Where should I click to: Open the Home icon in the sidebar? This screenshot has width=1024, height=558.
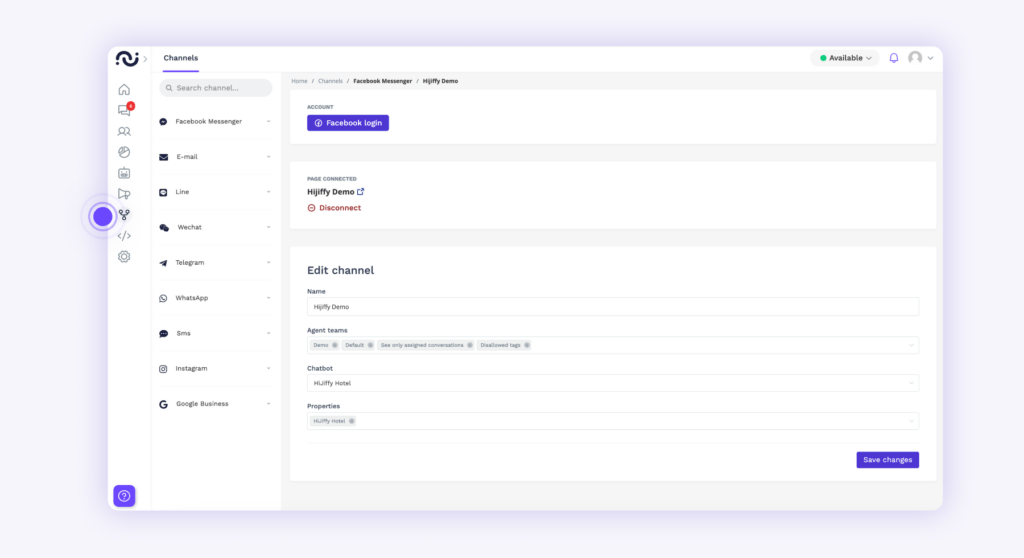124,89
